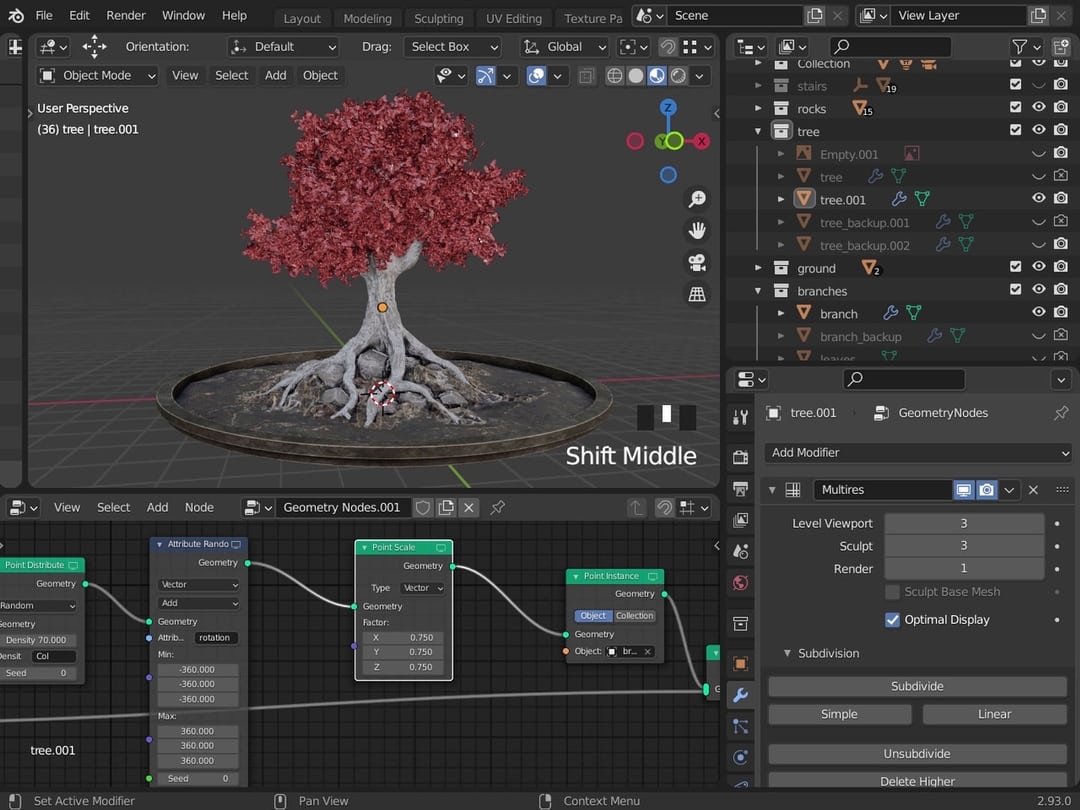
Task: Enable the Optimal Display checkbox
Action: 892,620
